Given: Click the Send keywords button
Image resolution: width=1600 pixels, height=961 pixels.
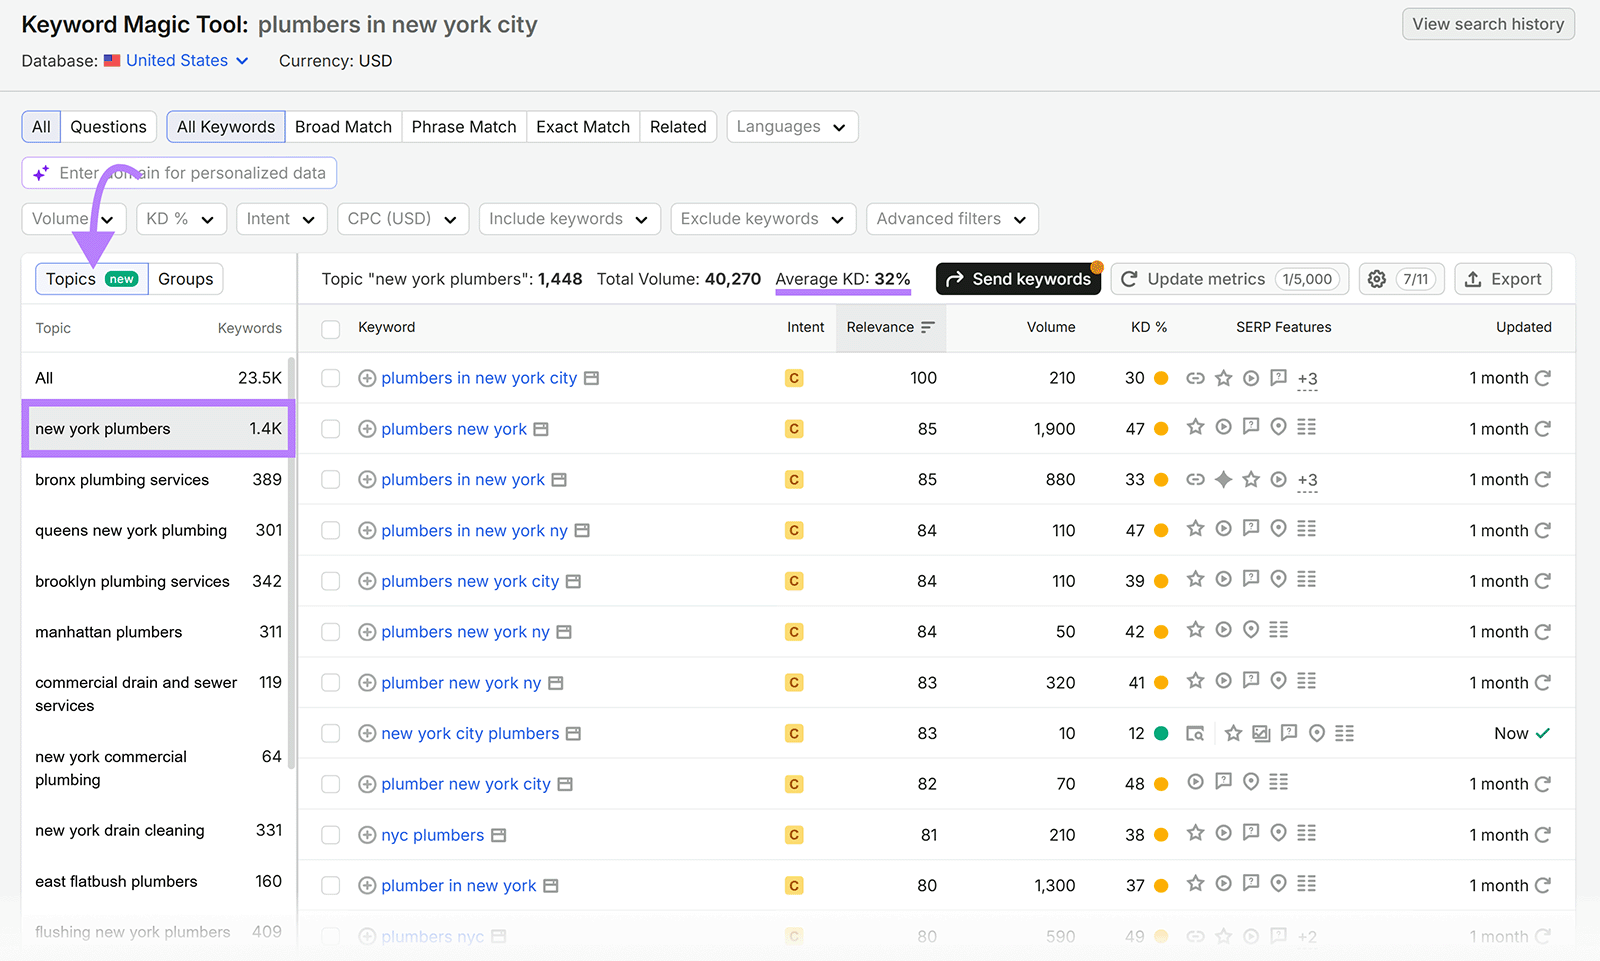Looking at the screenshot, I should [1018, 279].
